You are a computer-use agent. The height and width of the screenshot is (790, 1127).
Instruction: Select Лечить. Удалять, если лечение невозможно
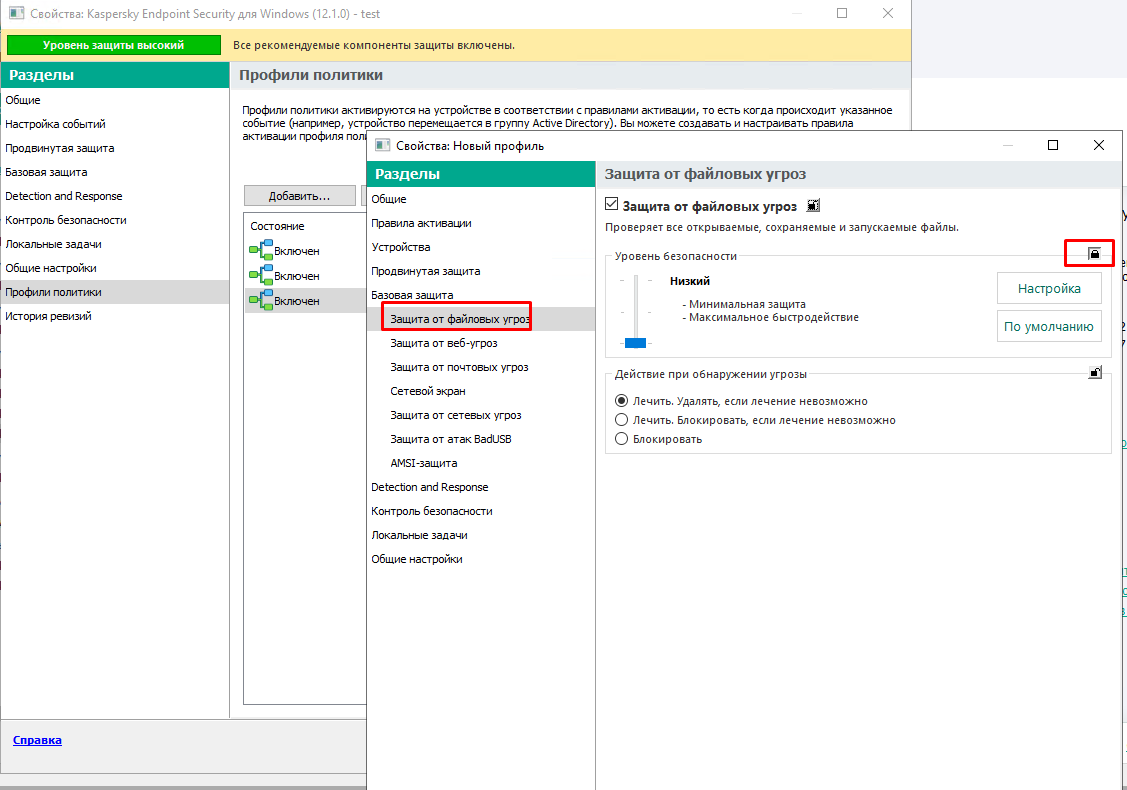coord(622,400)
